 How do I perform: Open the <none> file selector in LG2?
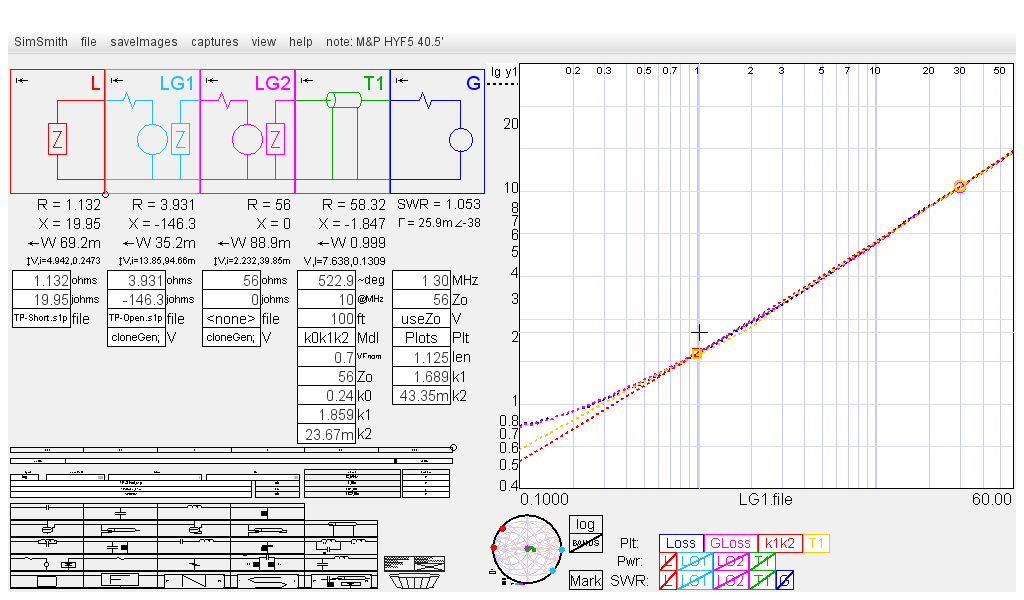pos(231,319)
